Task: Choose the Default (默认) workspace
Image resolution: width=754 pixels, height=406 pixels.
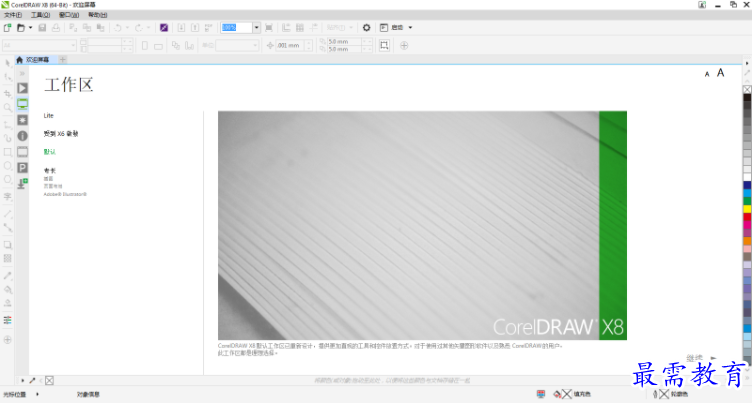Action: coord(50,152)
